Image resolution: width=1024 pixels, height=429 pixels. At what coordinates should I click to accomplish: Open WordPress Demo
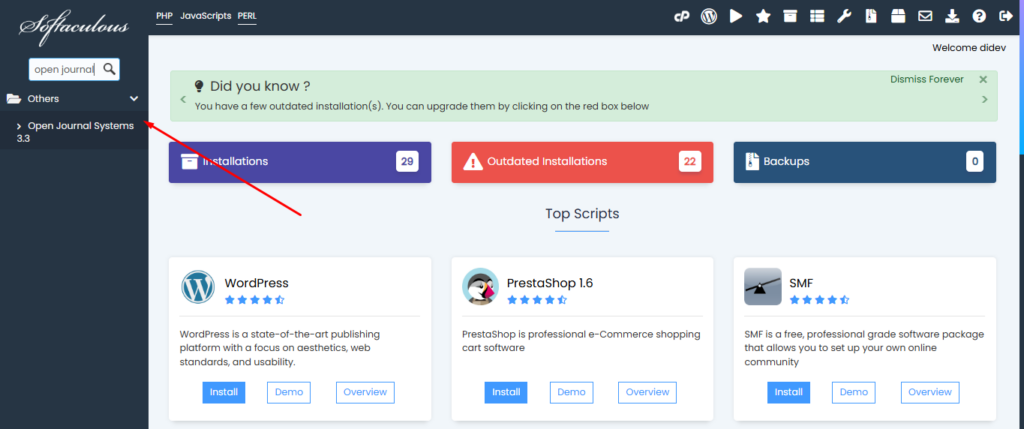289,392
